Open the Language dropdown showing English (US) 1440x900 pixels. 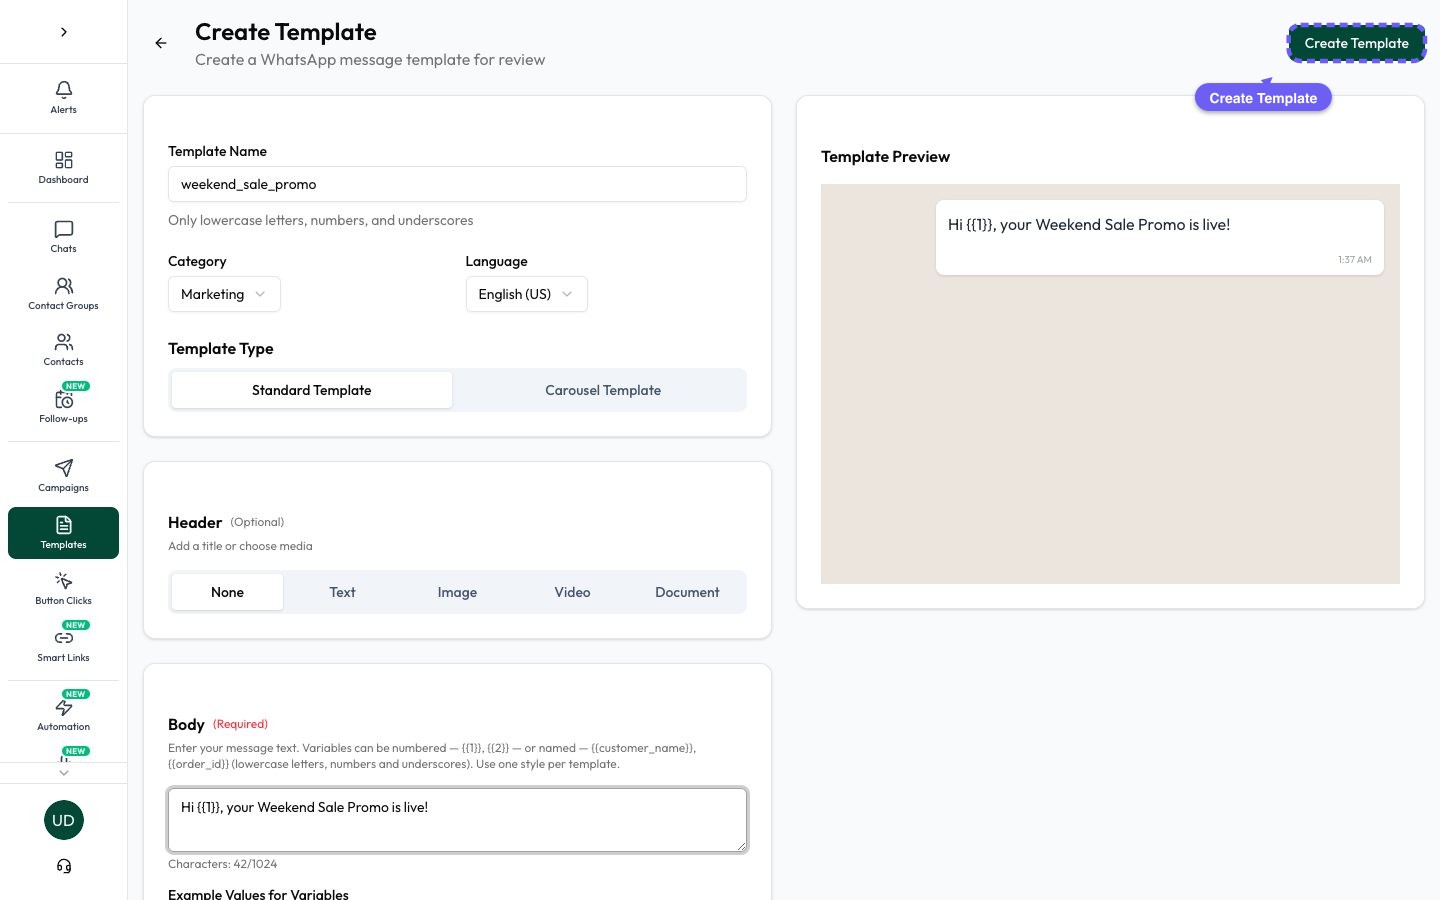click(x=526, y=294)
